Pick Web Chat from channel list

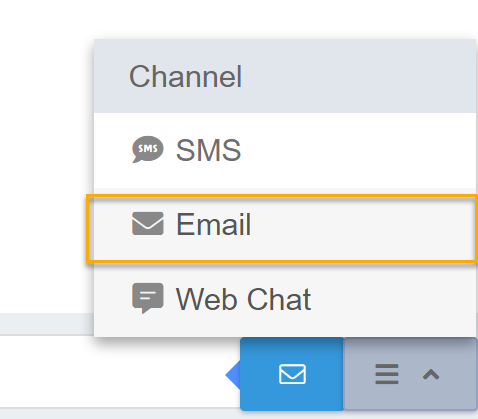coord(285,299)
